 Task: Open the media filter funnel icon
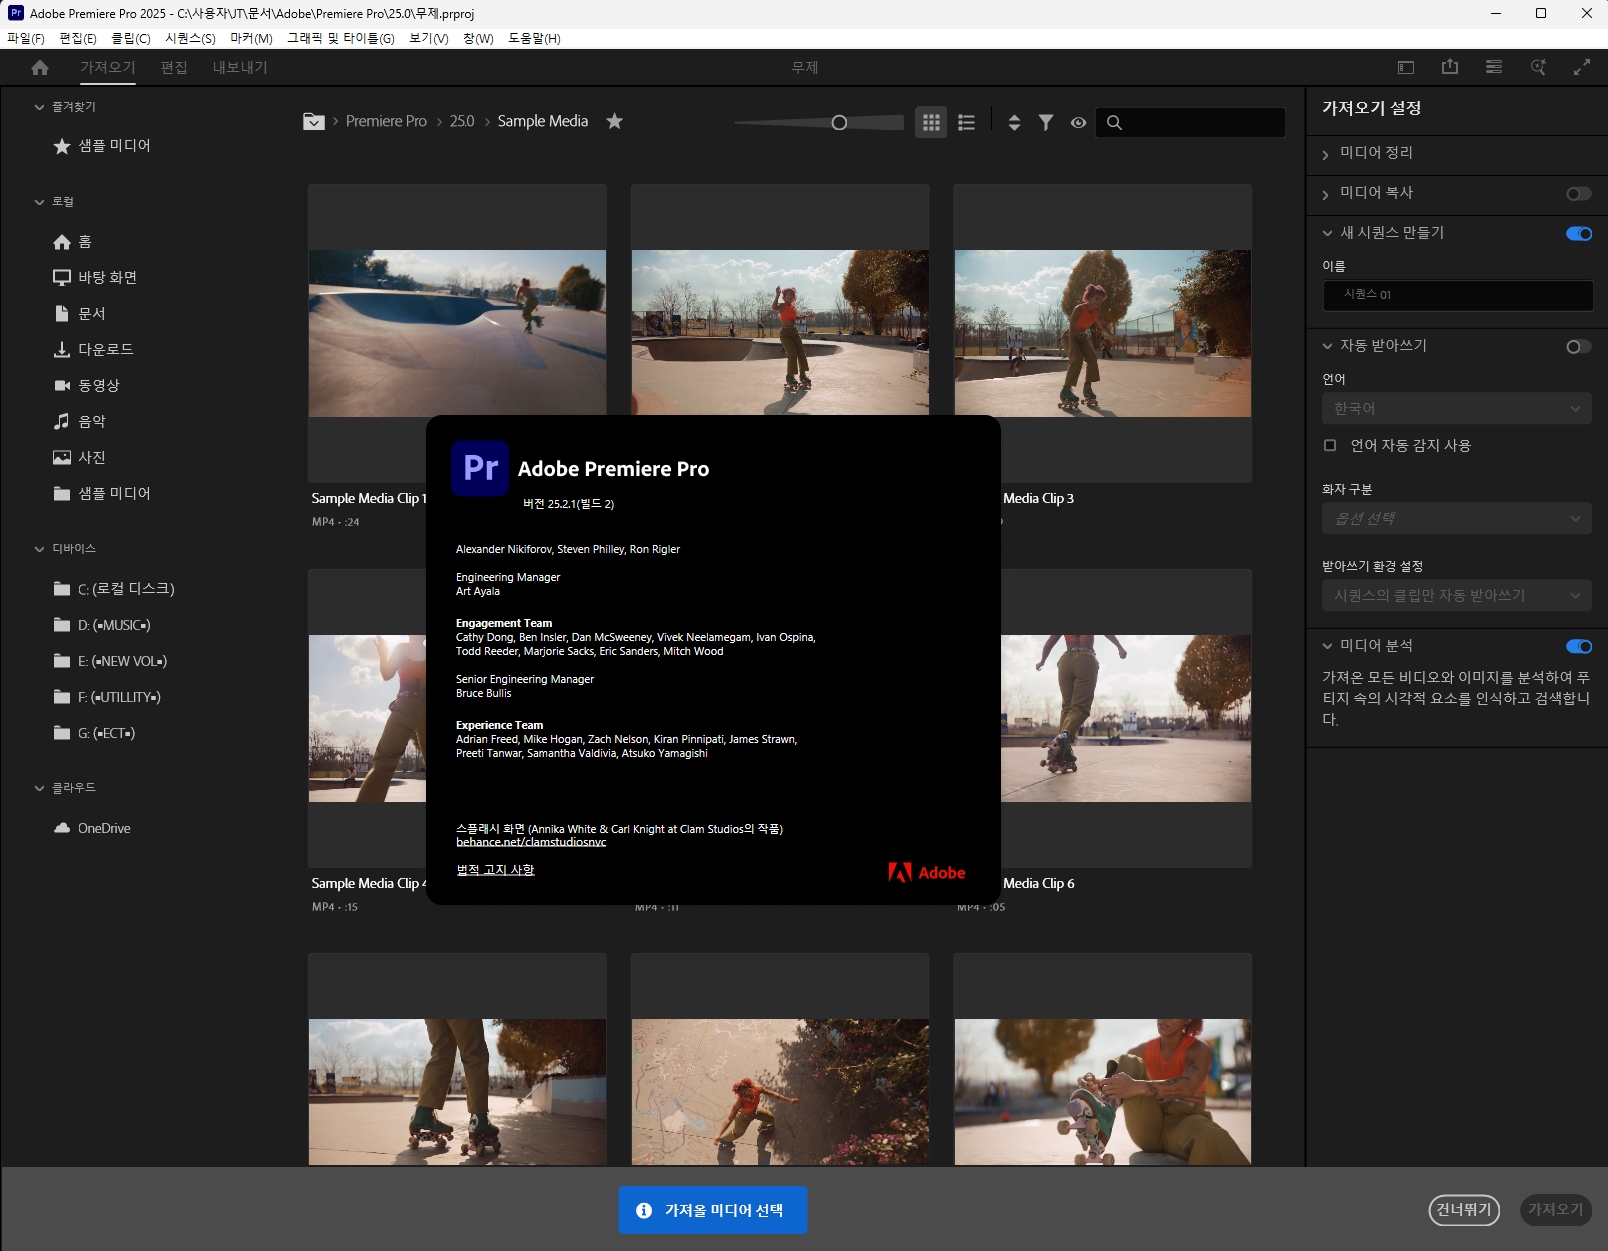coord(1046,122)
